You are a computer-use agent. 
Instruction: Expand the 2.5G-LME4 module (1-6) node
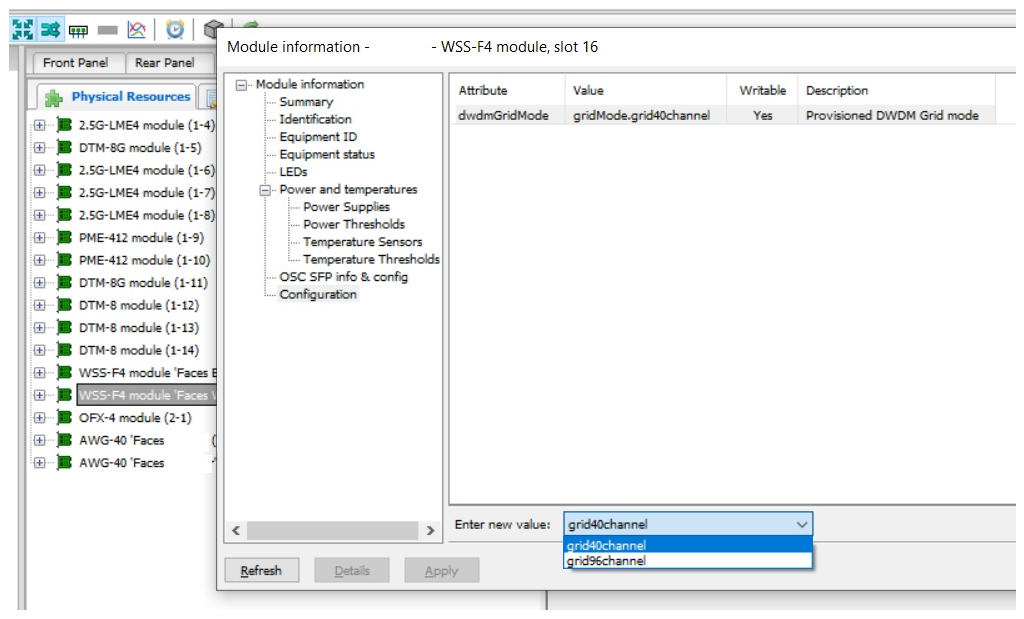pyautogui.click(x=39, y=170)
